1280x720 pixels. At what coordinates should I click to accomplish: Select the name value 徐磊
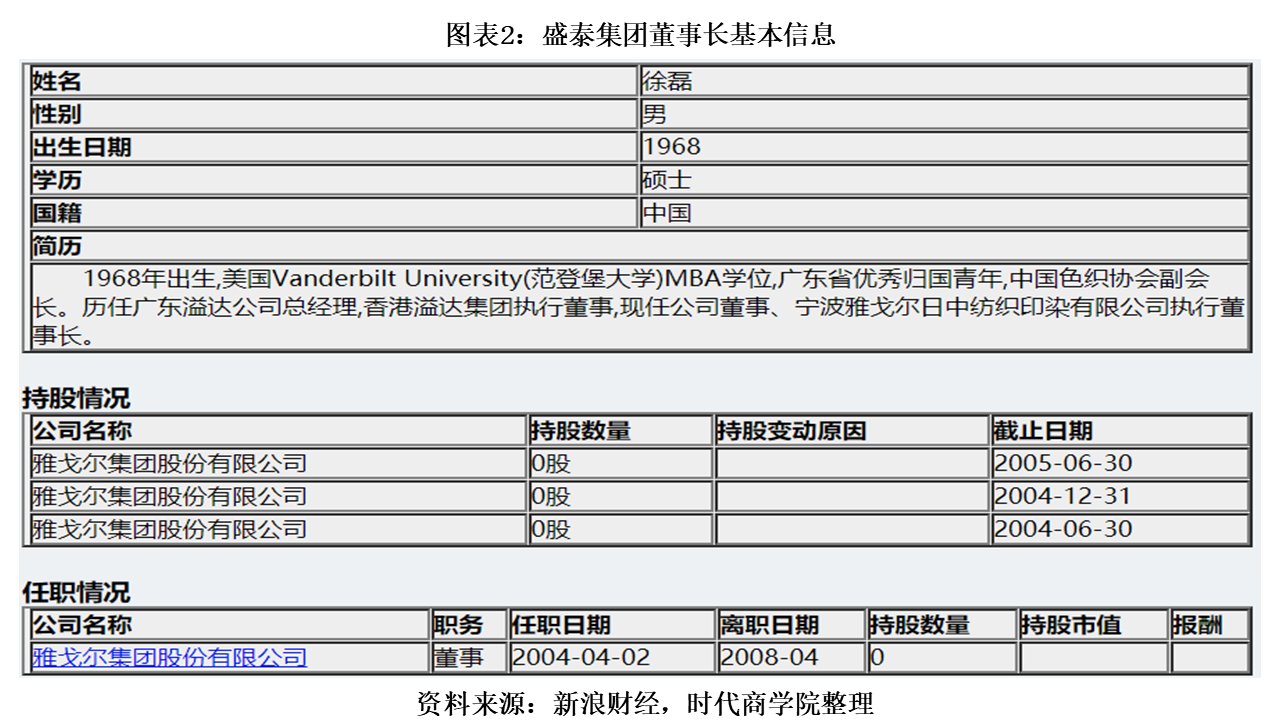pyautogui.click(x=667, y=81)
